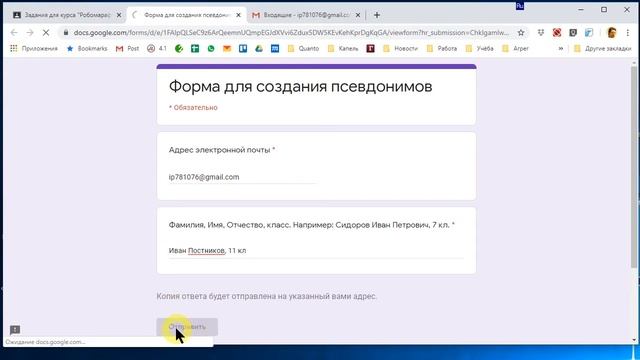Expand the Учеба bookmarks folder

coord(480,49)
